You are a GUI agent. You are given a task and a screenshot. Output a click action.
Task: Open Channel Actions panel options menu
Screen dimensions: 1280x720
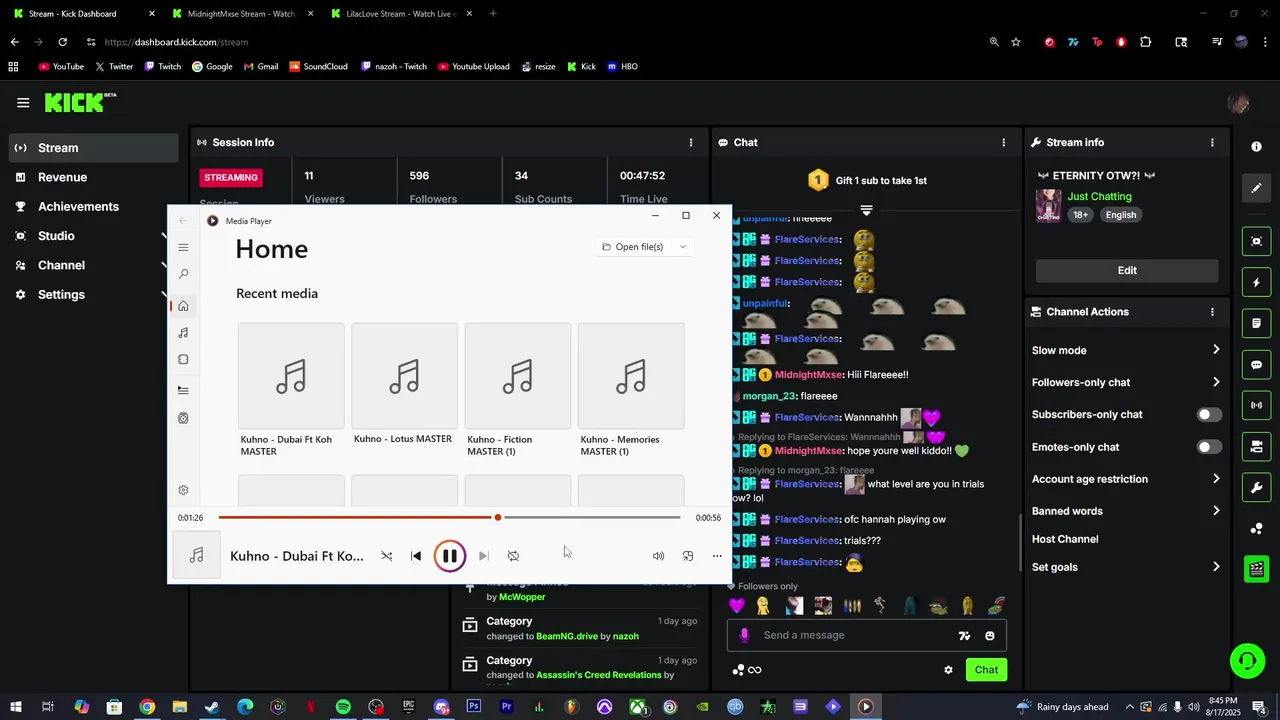(x=1212, y=312)
